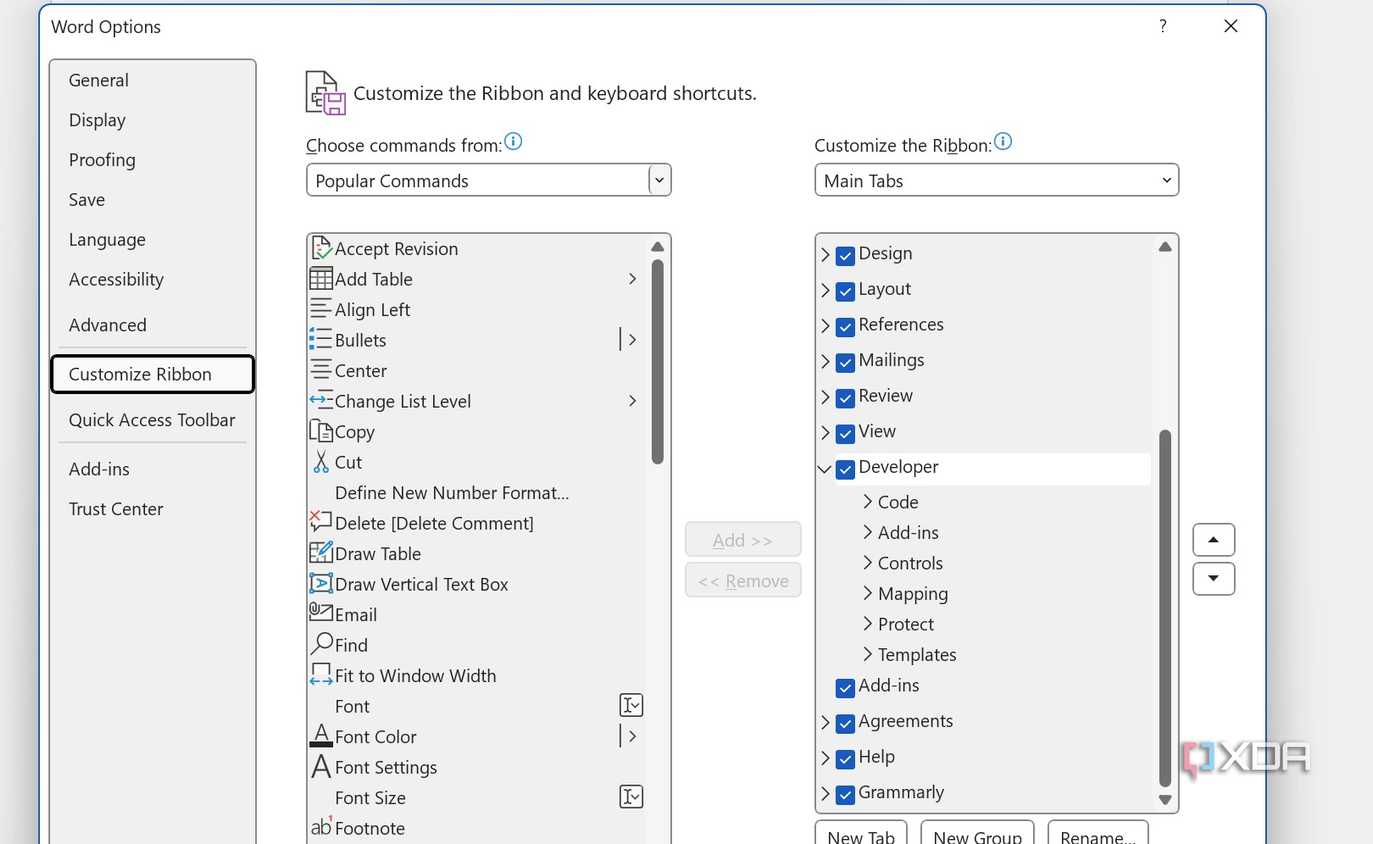Uncheck the References tab checkbox
1373x844 pixels.
point(845,326)
